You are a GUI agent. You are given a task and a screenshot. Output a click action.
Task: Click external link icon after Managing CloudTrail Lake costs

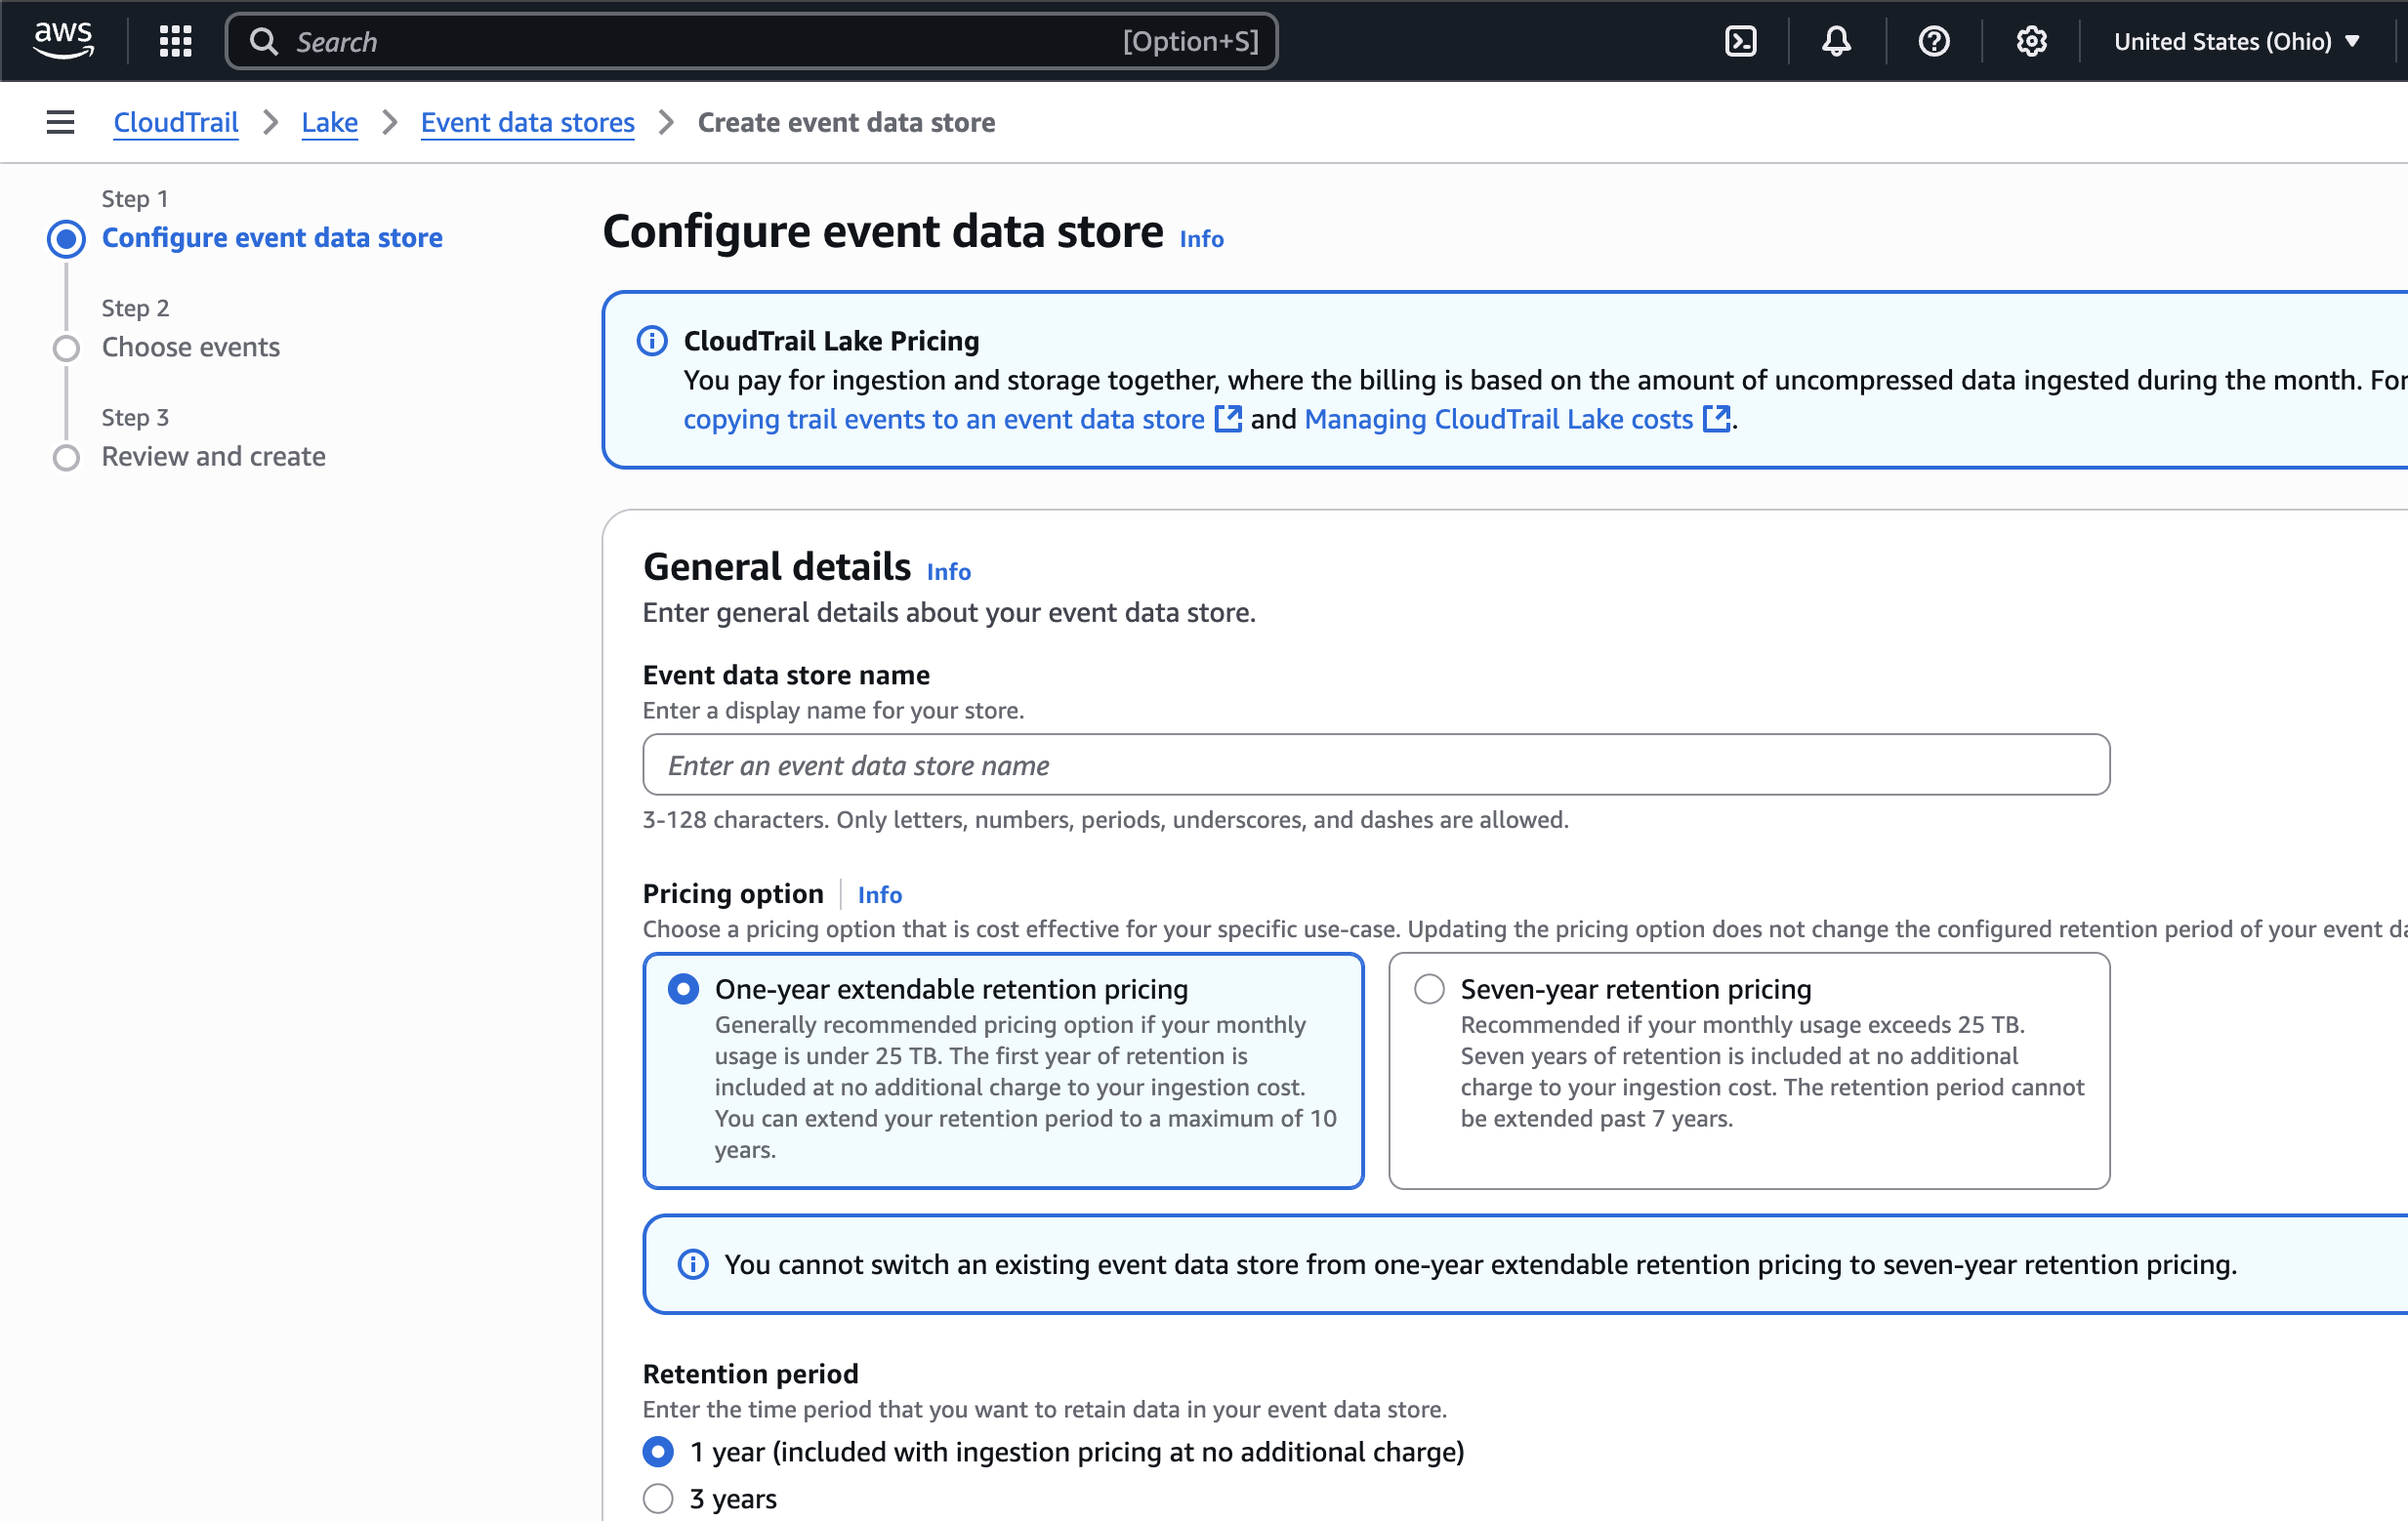[x=1716, y=419]
